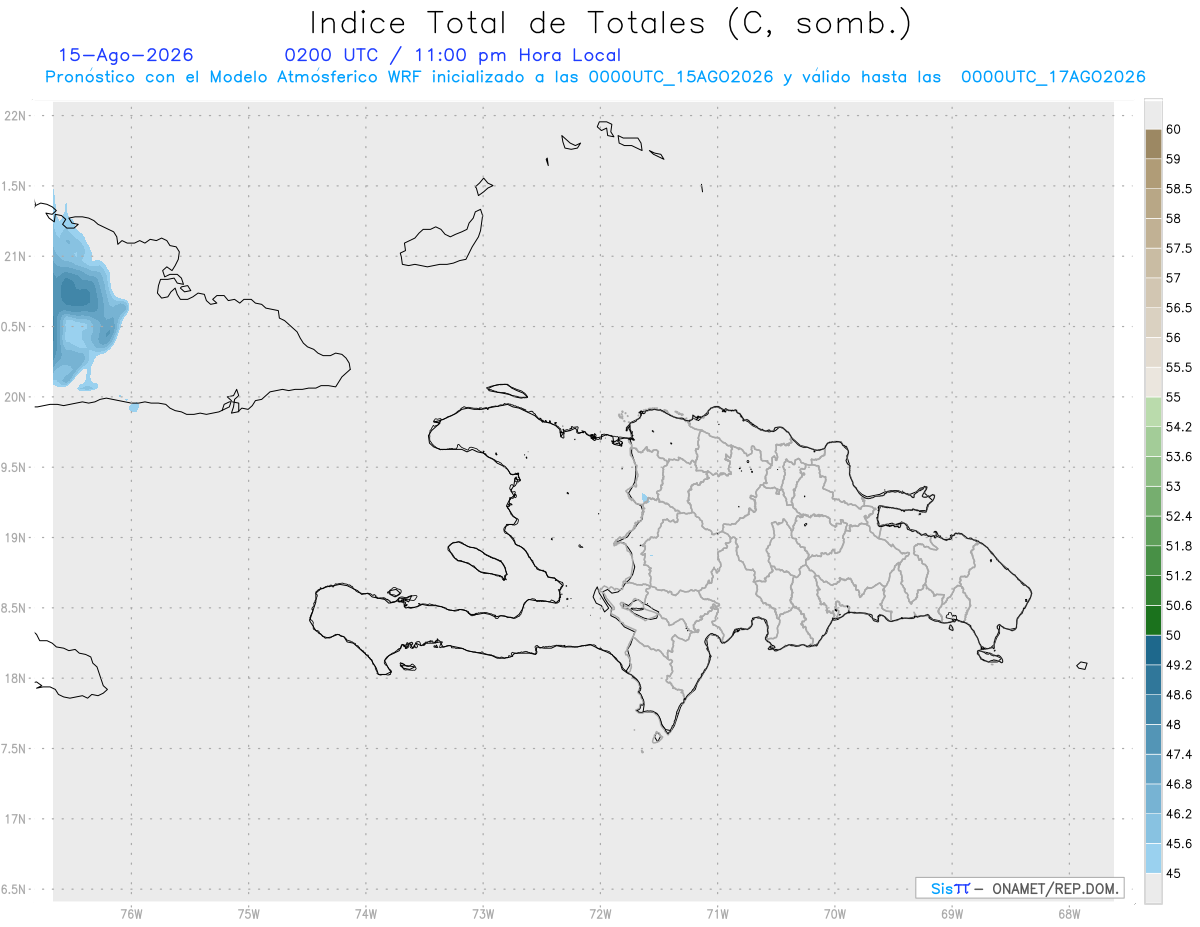Click the legend value '51.2'
Image resolution: width=1200 pixels, height=927 pixels.
click(x=1179, y=576)
